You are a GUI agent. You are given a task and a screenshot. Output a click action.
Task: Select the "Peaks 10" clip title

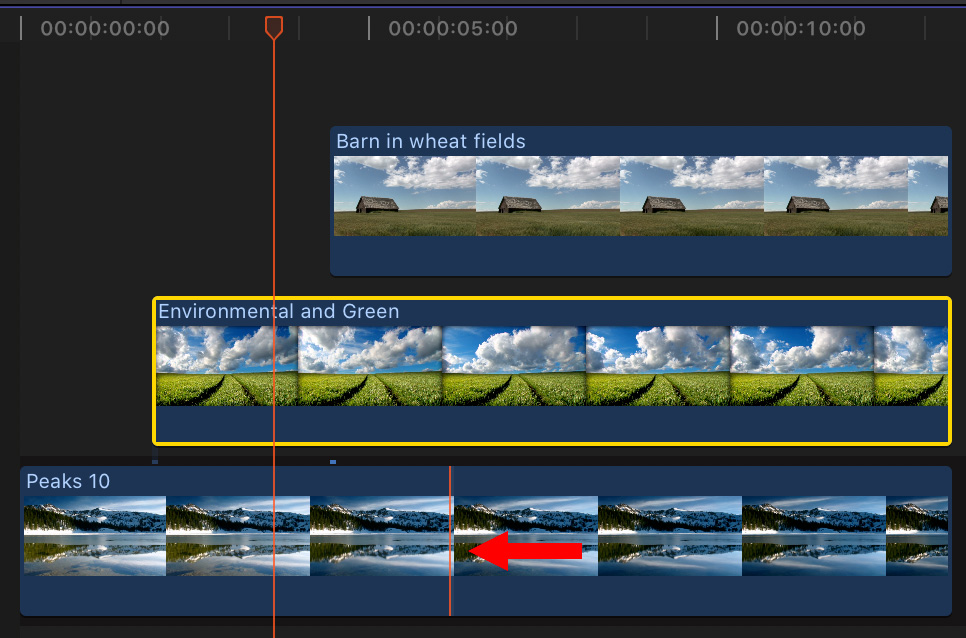(x=68, y=481)
